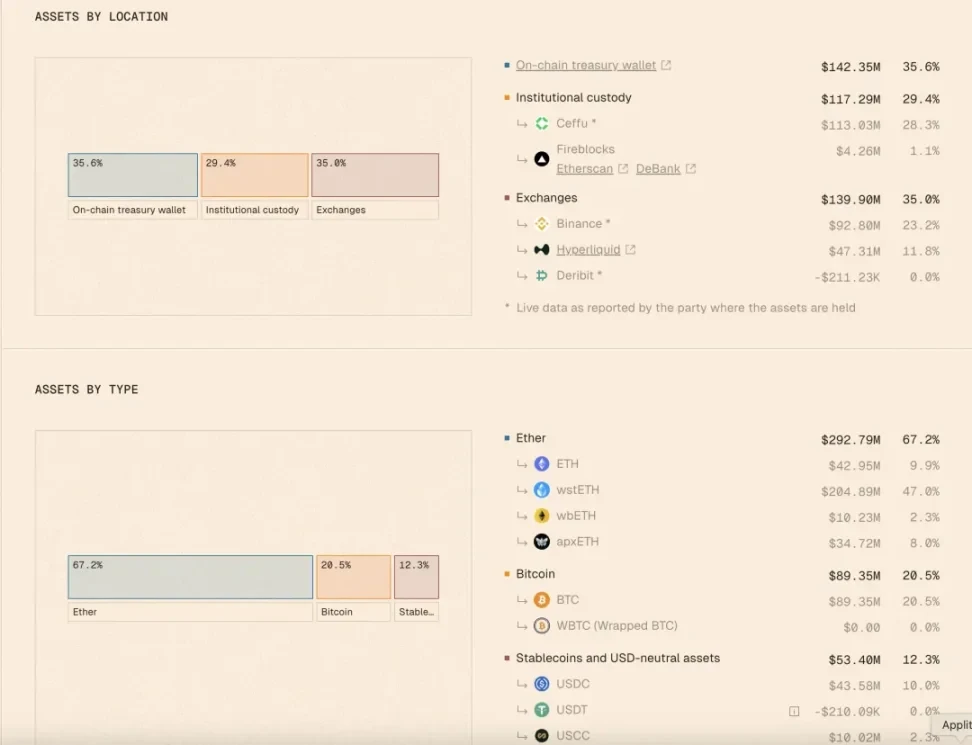Image resolution: width=972 pixels, height=745 pixels.
Task: Click the Ceffu logo icon
Action: tap(542, 124)
